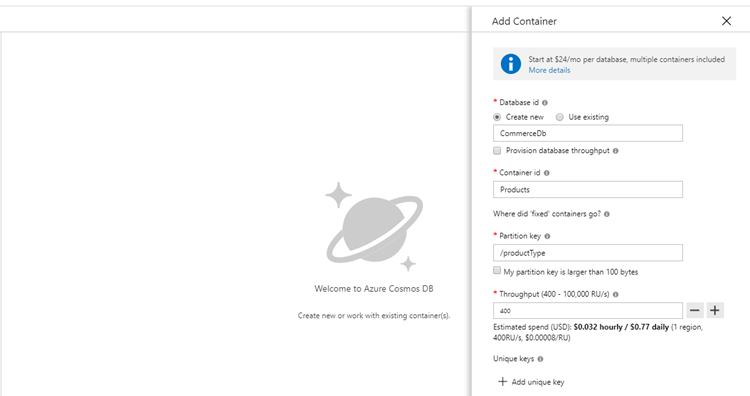The height and width of the screenshot is (396, 750).
Task: Click 'Where did fixed containers go?' text
Action: [547, 214]
